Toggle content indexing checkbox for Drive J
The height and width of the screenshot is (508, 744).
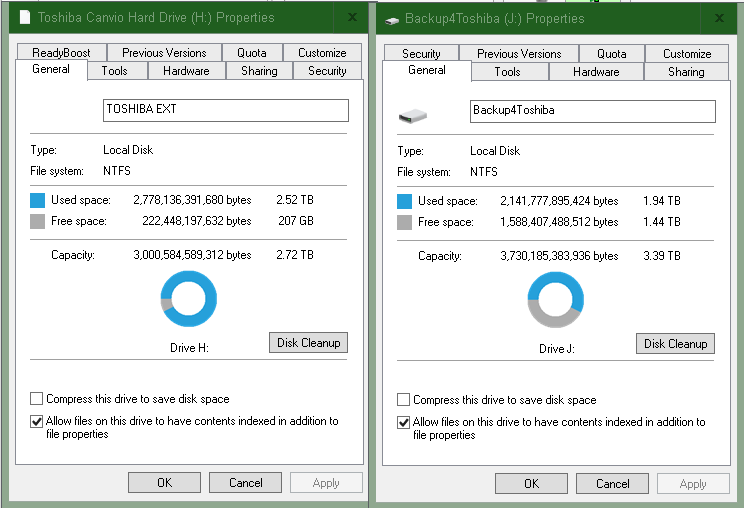[x=403, y=422]
